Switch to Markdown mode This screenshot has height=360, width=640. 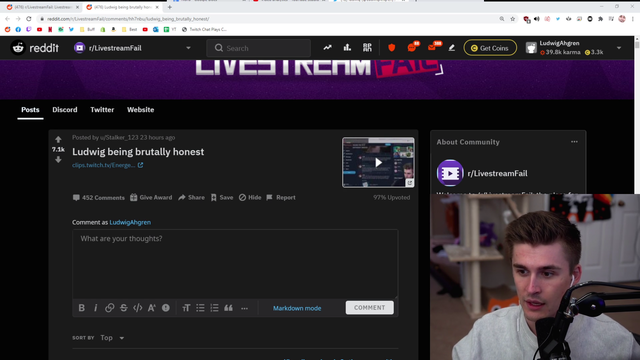(297, 308)
